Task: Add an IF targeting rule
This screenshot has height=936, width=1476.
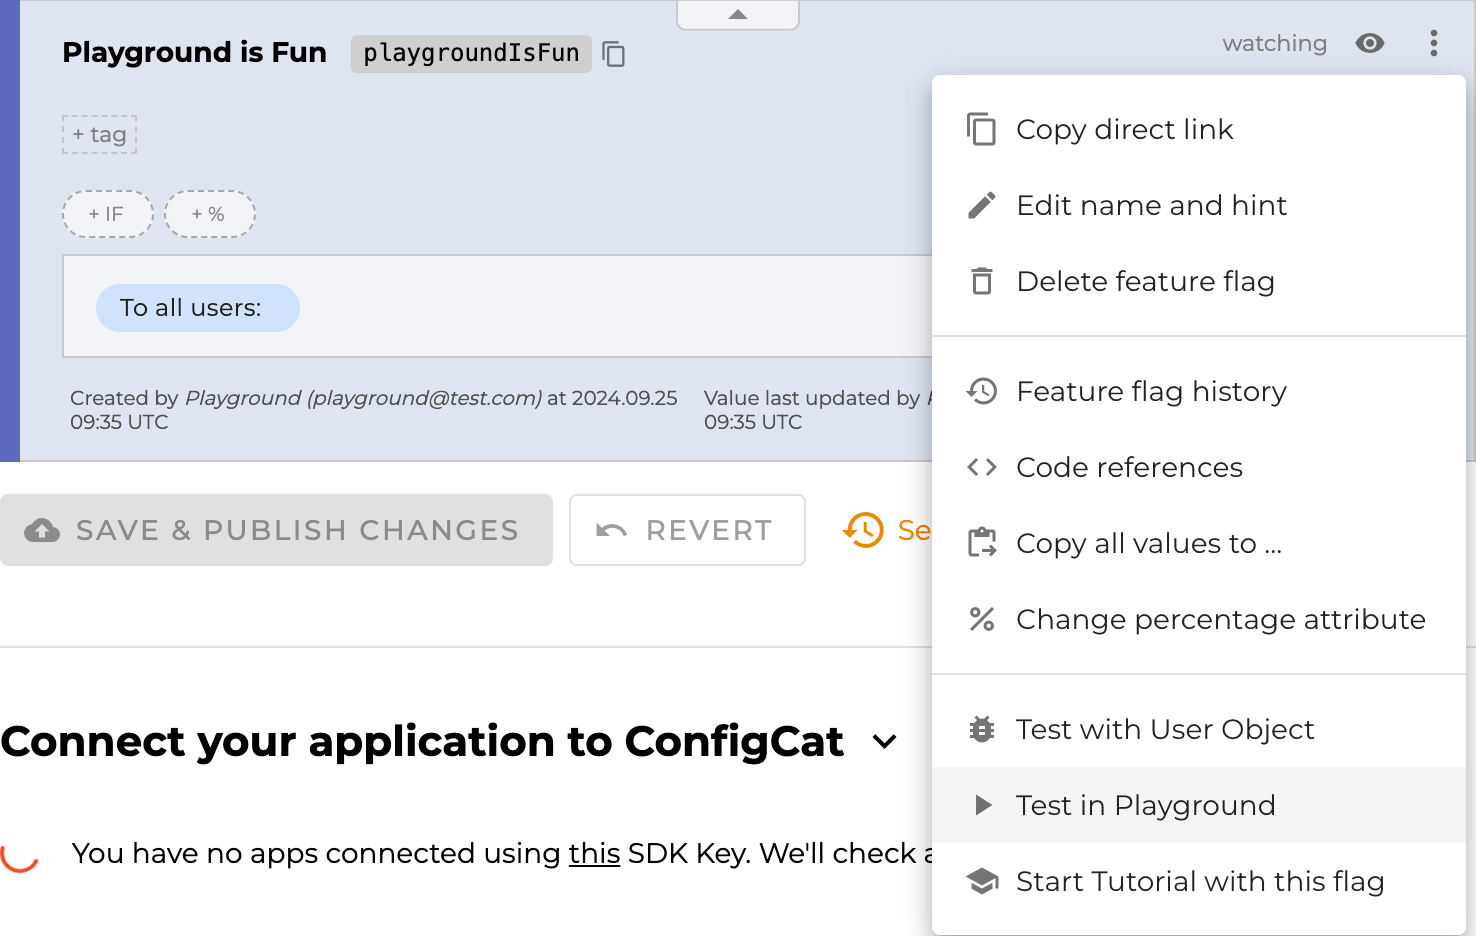Action: click(107, 214)
